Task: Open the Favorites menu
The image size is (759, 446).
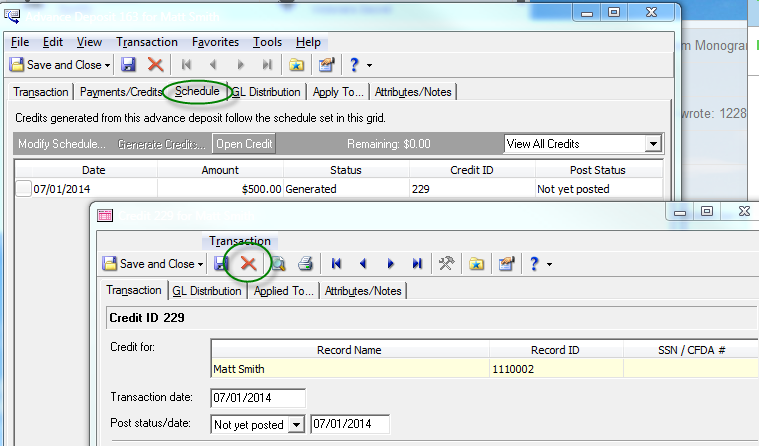Action: point(215,42)
